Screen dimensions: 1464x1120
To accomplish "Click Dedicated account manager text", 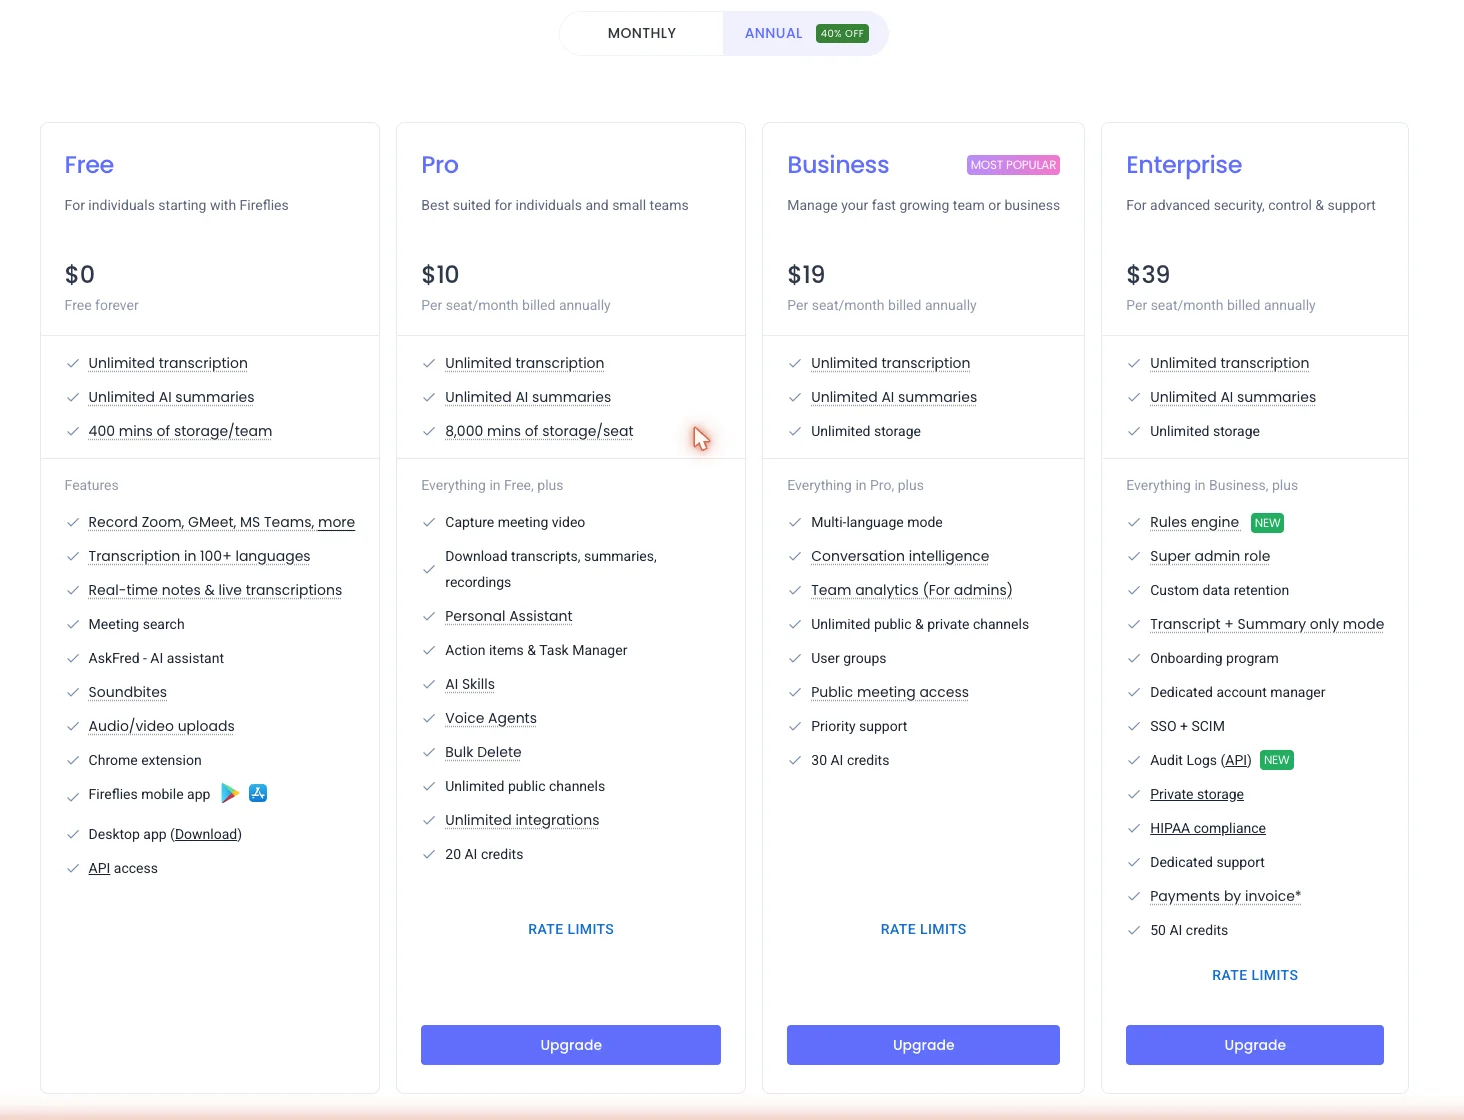I will tap(1237, 692).
